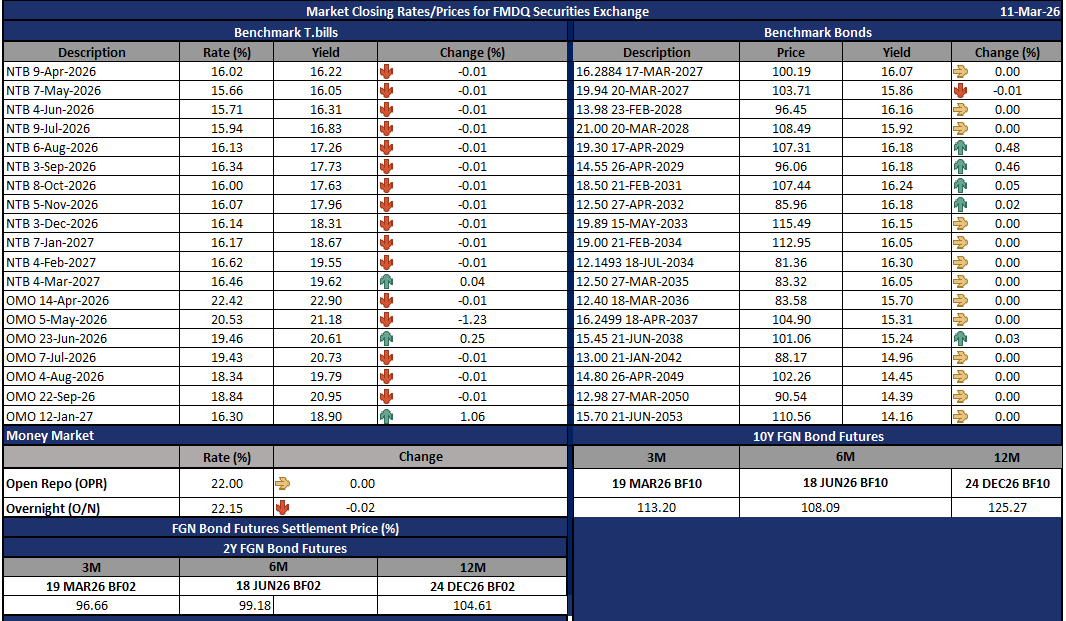Select the 18 JUN26 BF10 settlement price 108.09
Viewport: 1066px width, 621px height.
click(845, 507)
